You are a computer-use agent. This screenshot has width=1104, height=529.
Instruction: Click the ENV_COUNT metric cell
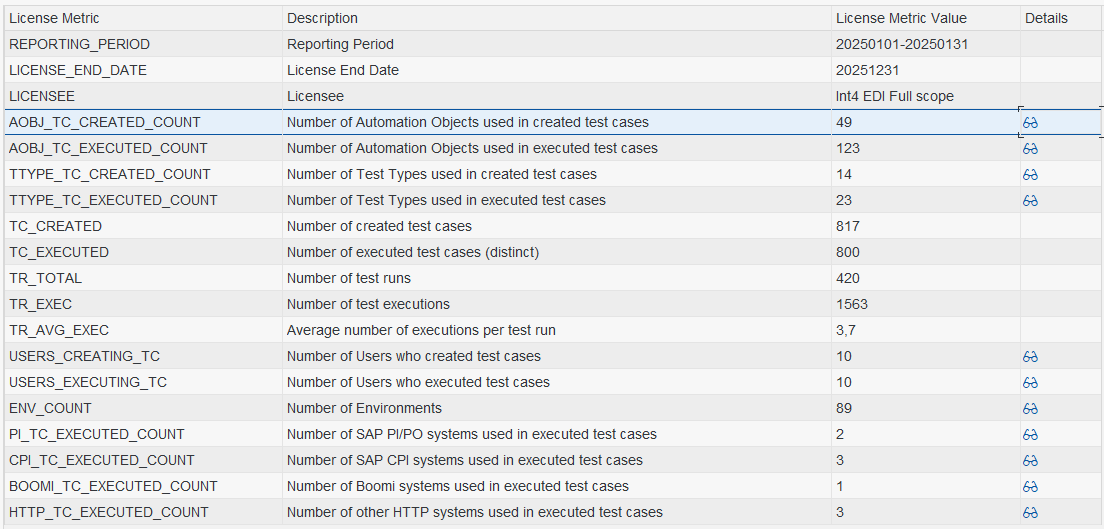point(144,409)
